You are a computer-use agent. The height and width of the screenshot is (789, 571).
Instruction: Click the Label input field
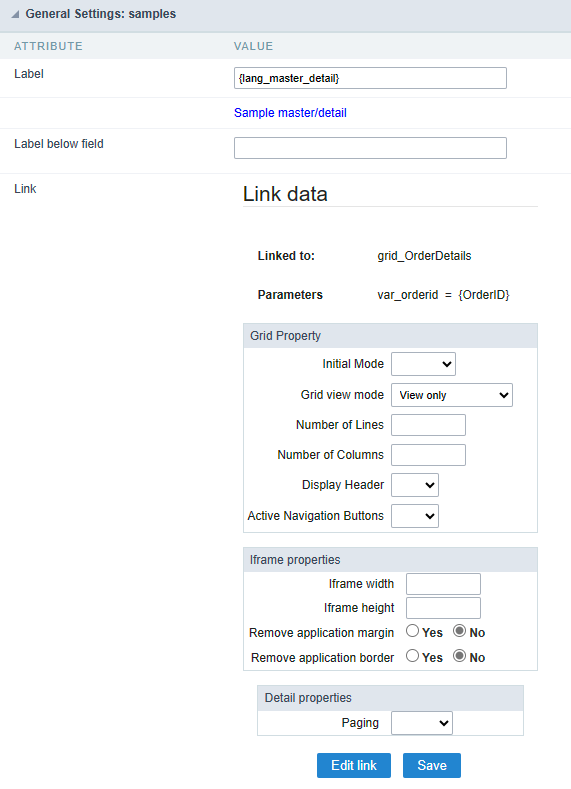[x=370, y=78]
